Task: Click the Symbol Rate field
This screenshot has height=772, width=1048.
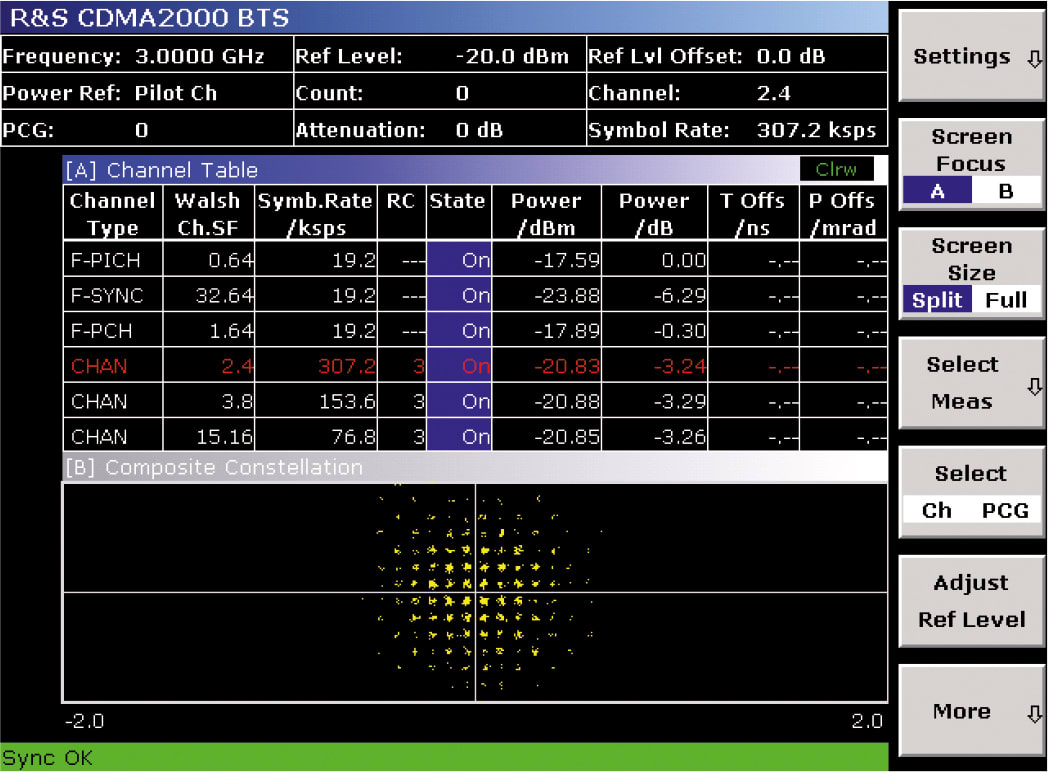Action: click(735, 129)
